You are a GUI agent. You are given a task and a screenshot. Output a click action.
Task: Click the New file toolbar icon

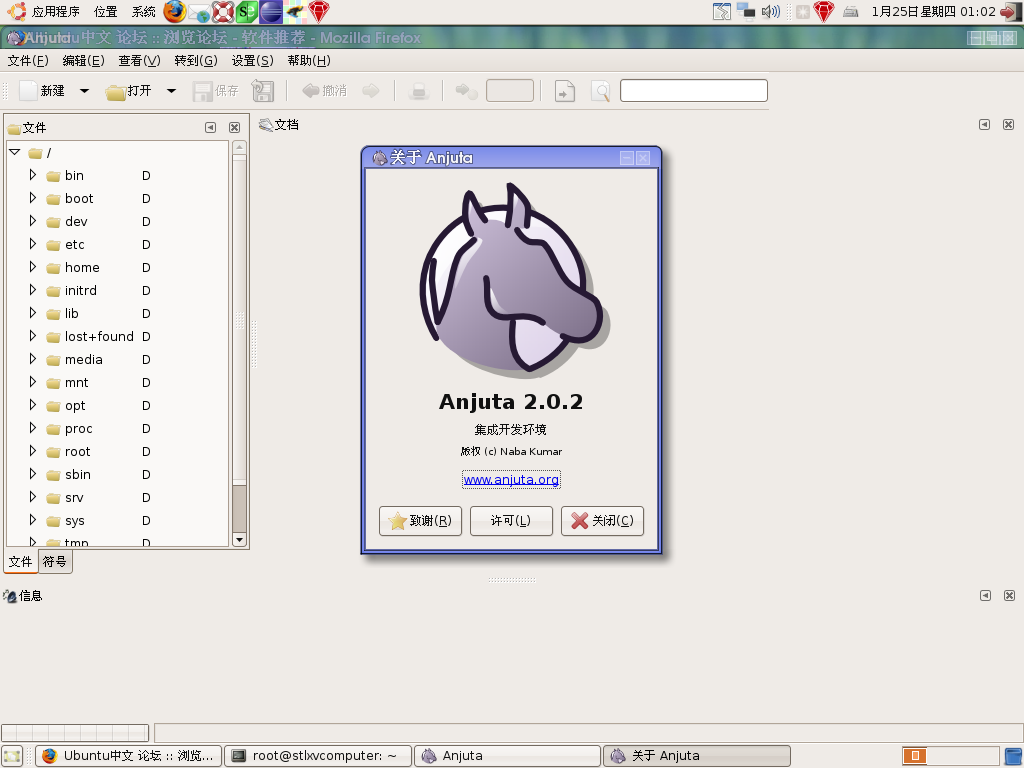pos(29,90)
